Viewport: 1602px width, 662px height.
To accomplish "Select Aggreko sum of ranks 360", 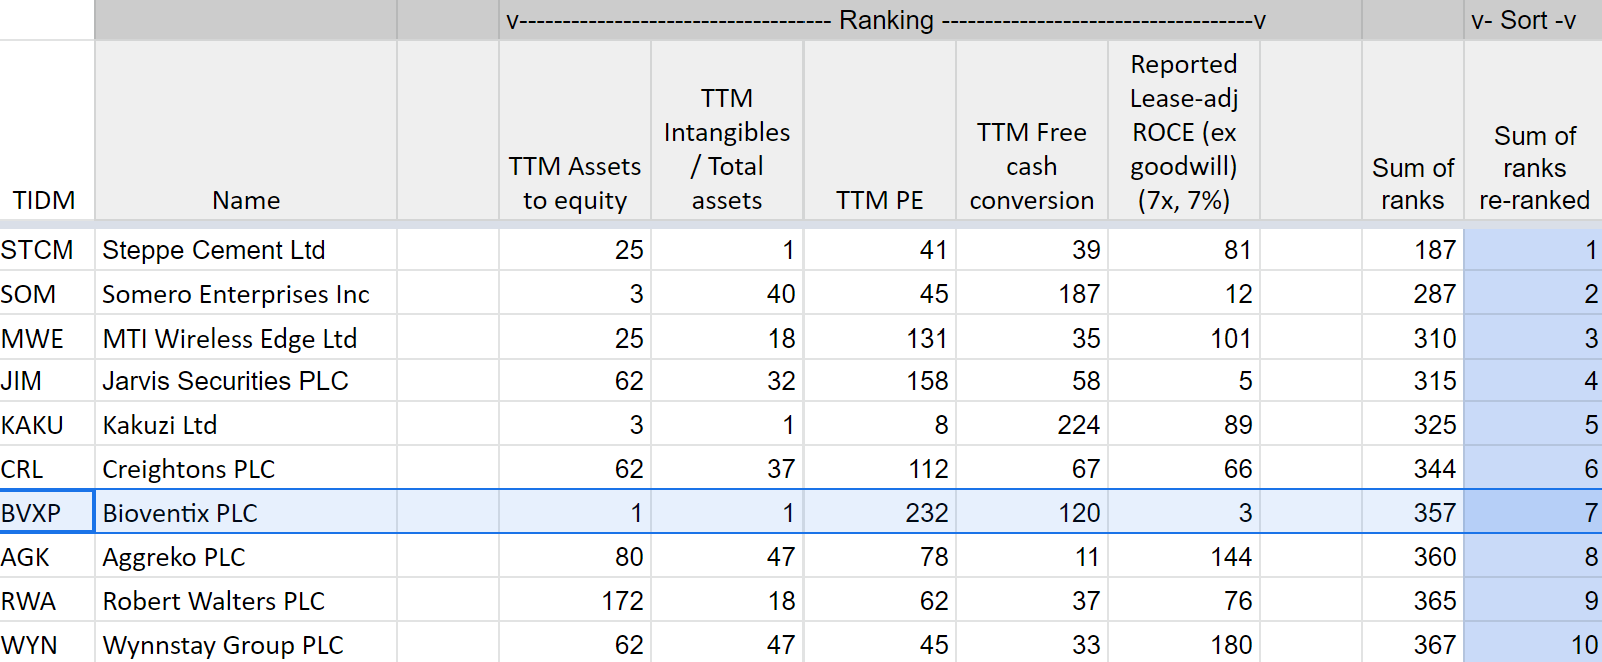I will 1413,557.
